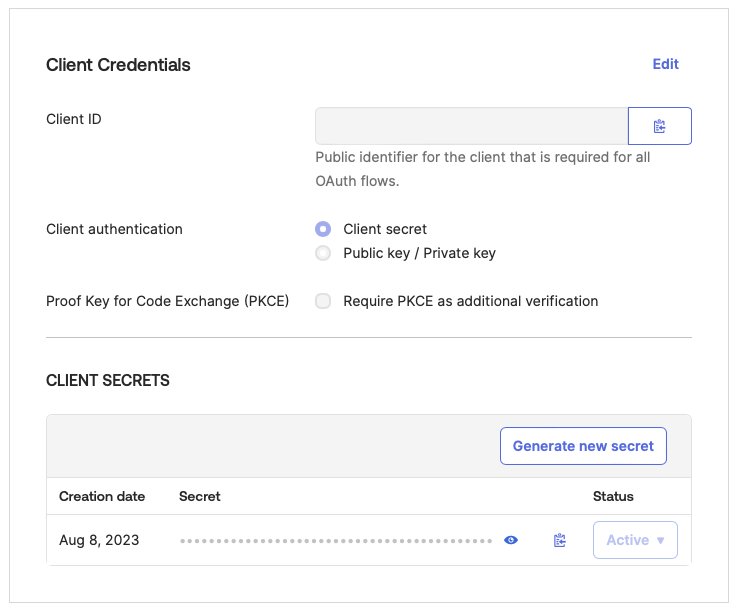Click the CLIENT SECRETS section heading
The width and height of the screenshot is (747, 613).
tap(108, 380)
